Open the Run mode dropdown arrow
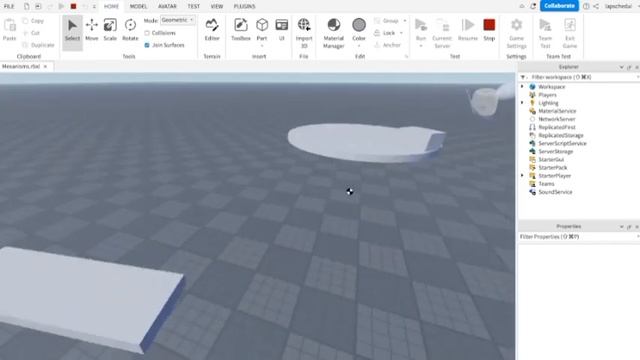 (x=421, y=45)
